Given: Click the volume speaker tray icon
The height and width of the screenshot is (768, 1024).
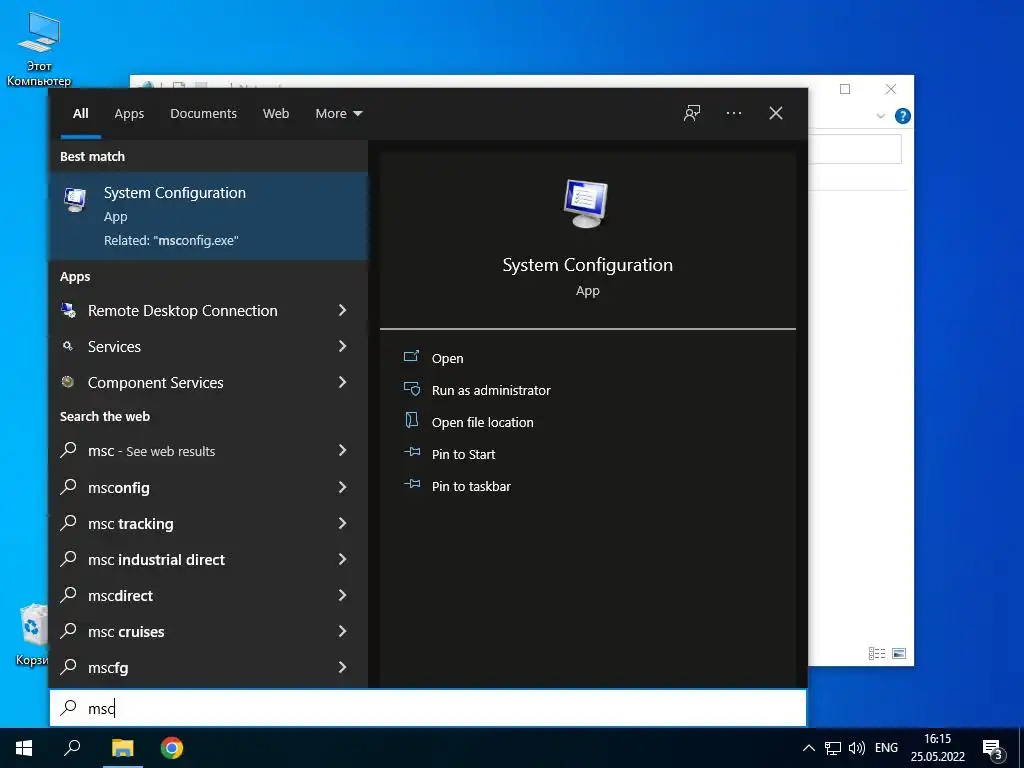Looking at the screenshot, I should click(x=856, y=748).
